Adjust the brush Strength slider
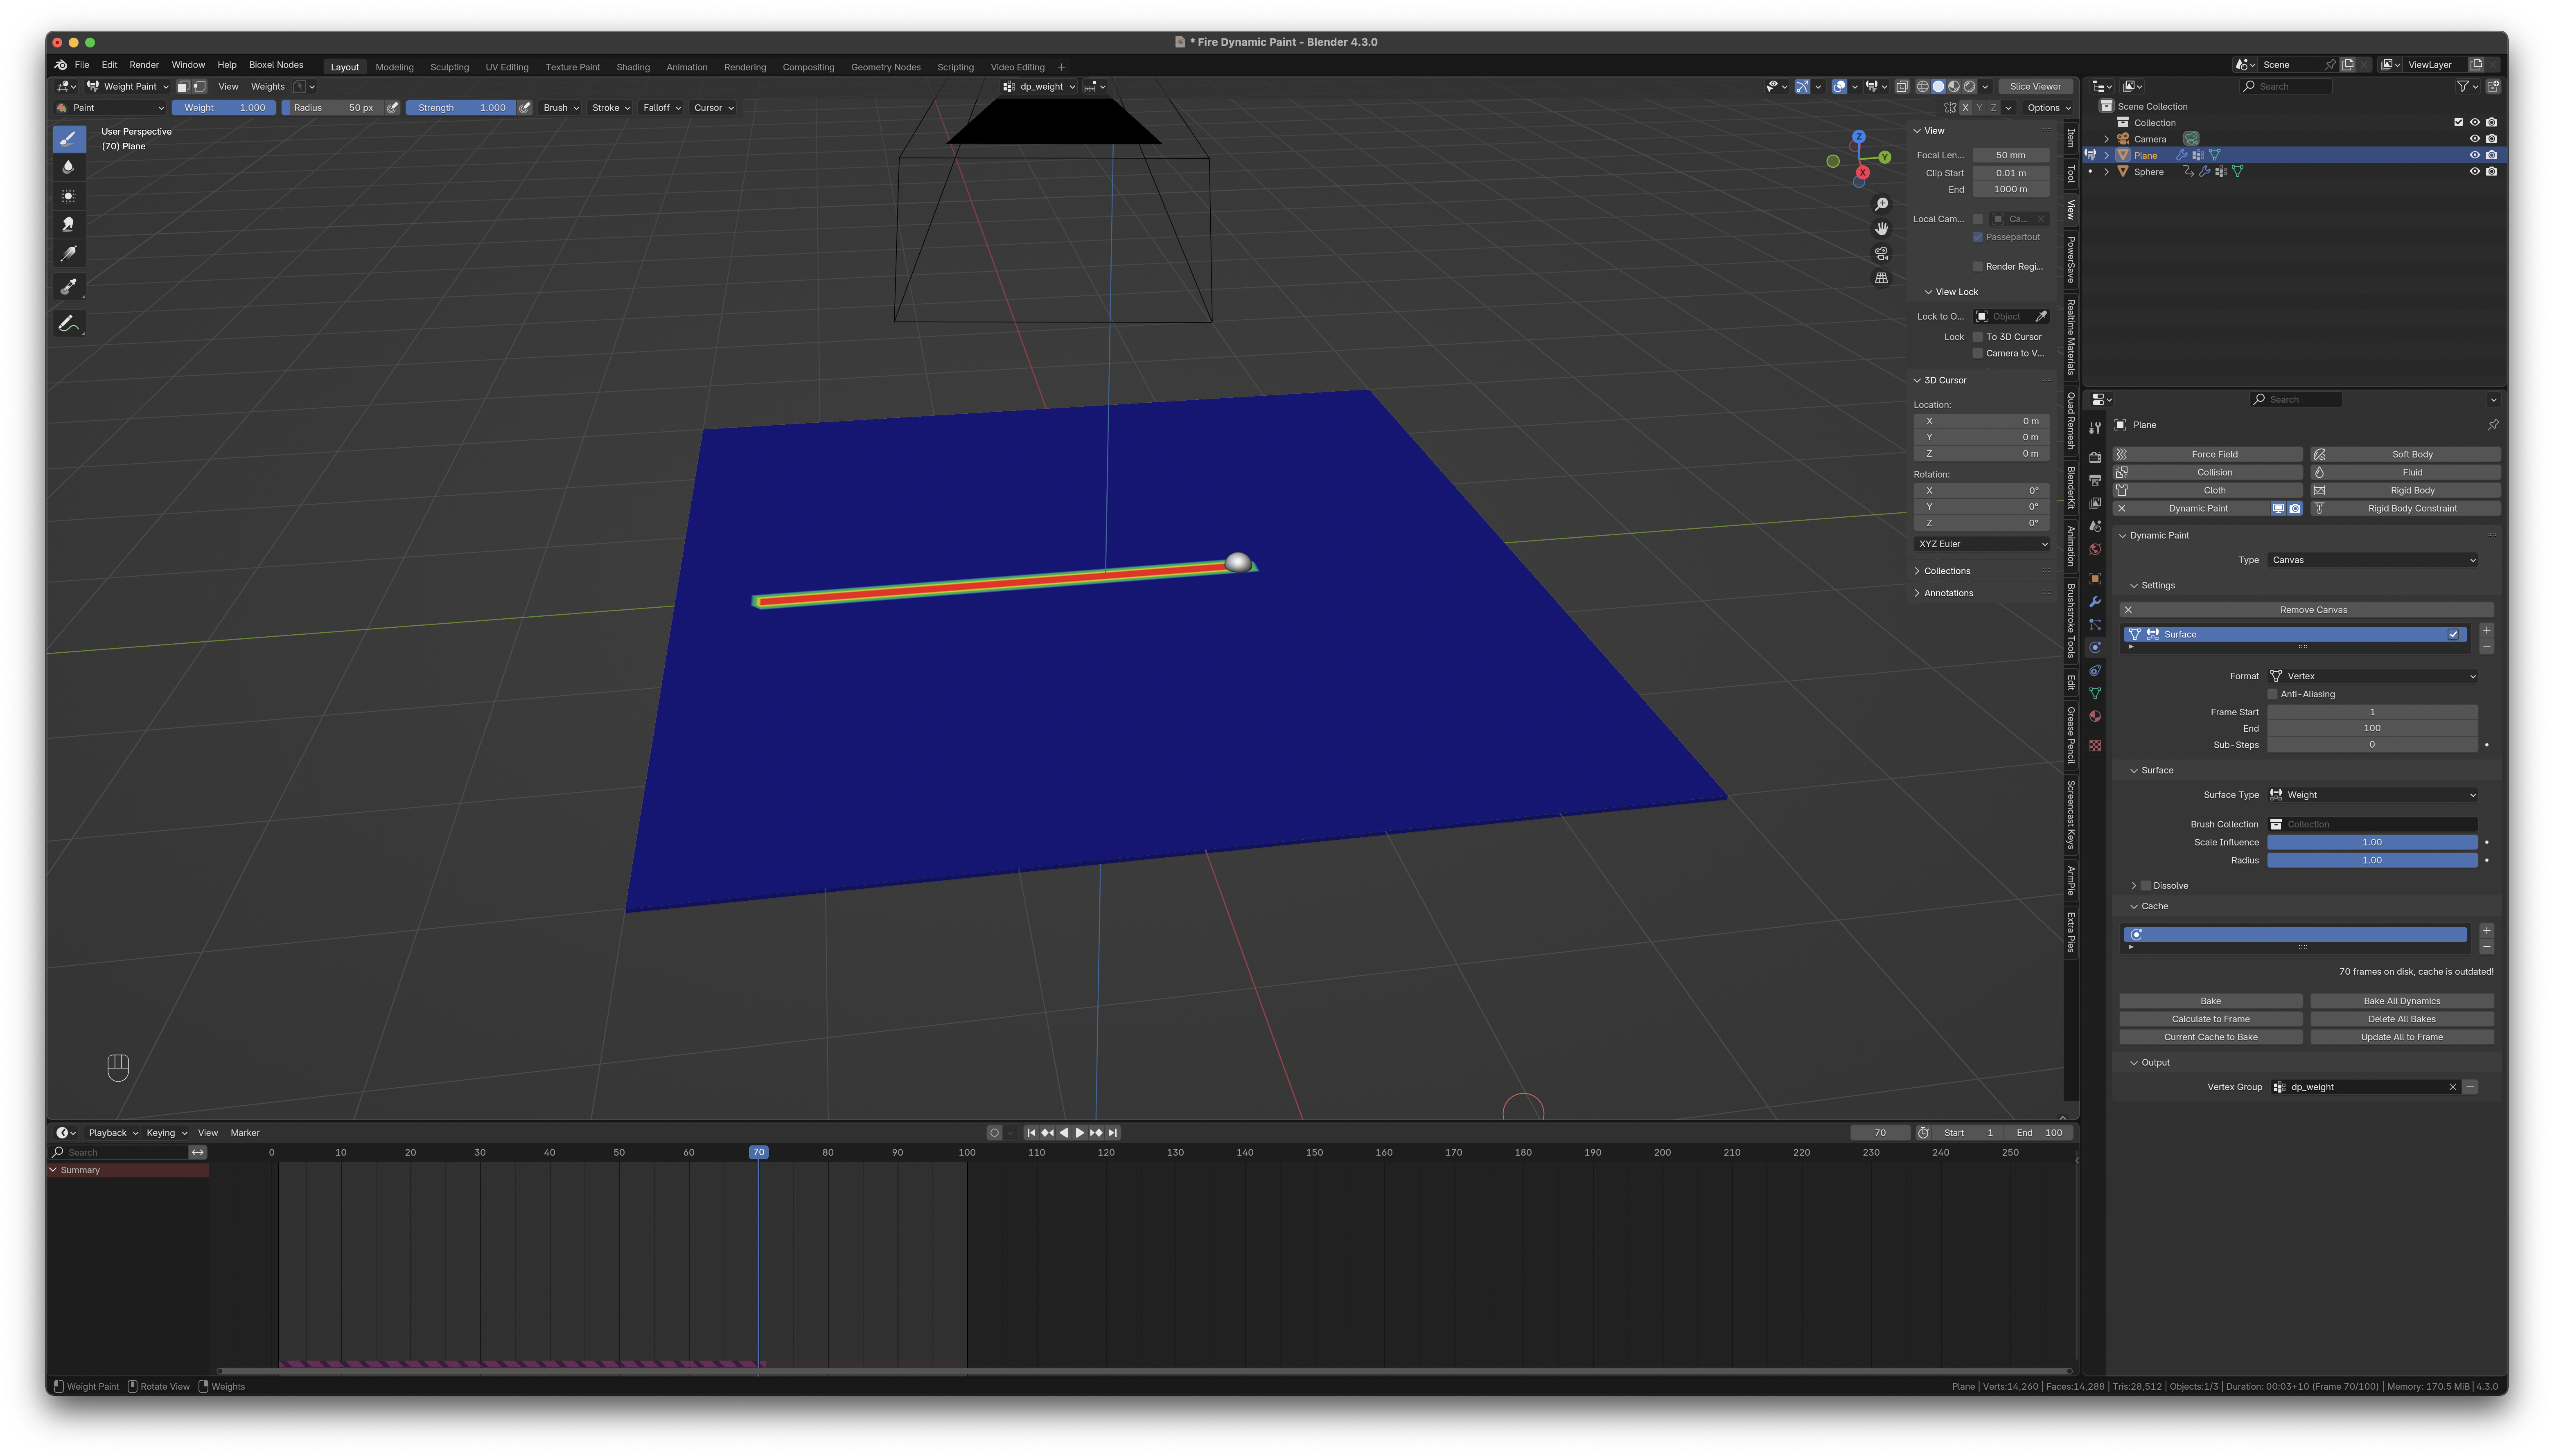 pyautogui.click(x=461, y=108)
